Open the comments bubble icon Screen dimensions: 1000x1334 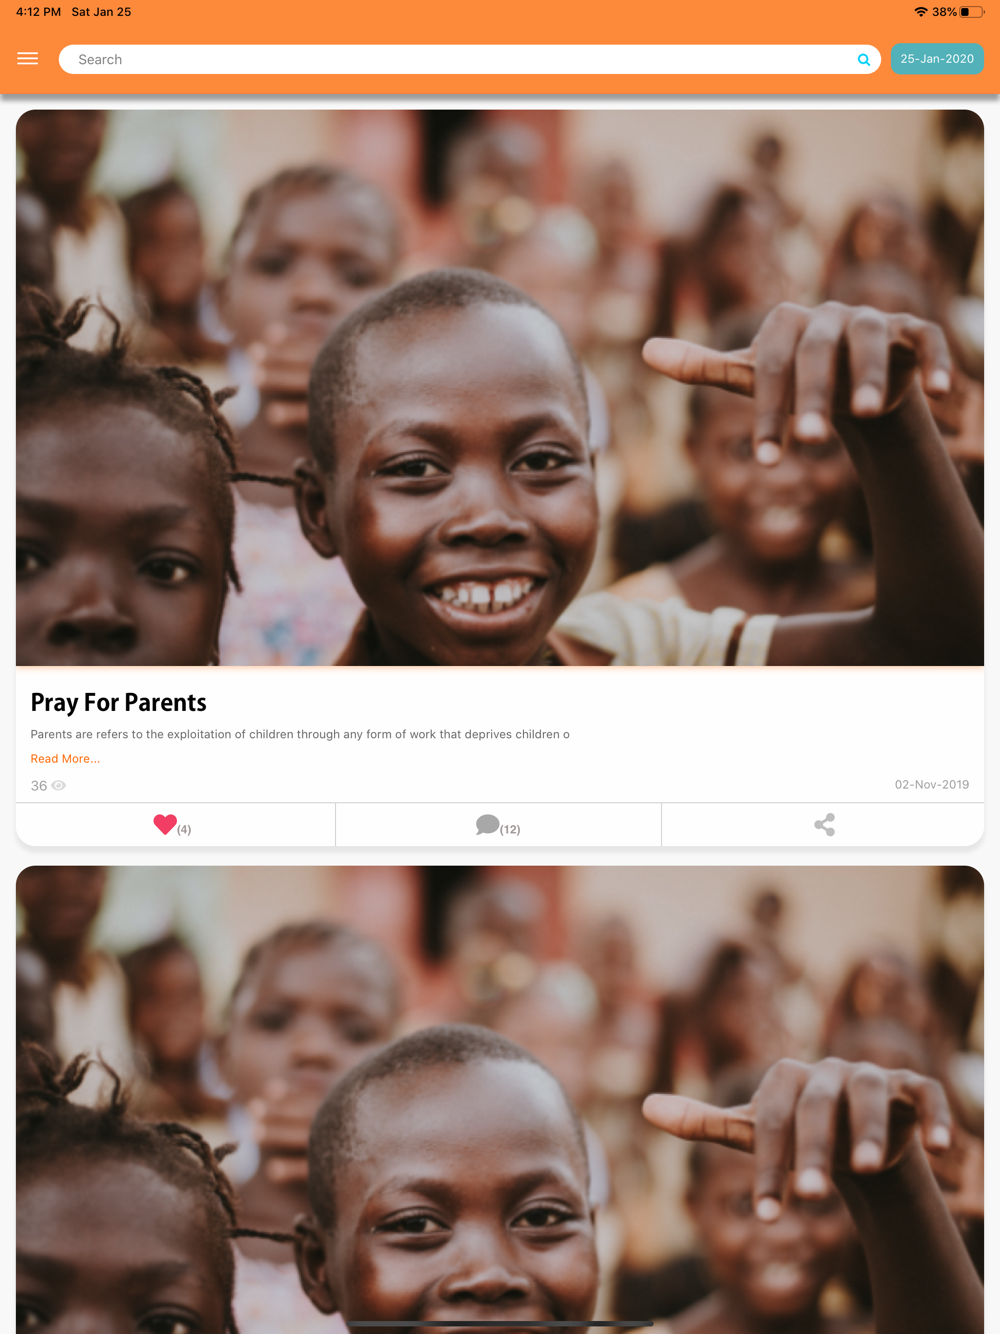[x=487, y=824]
